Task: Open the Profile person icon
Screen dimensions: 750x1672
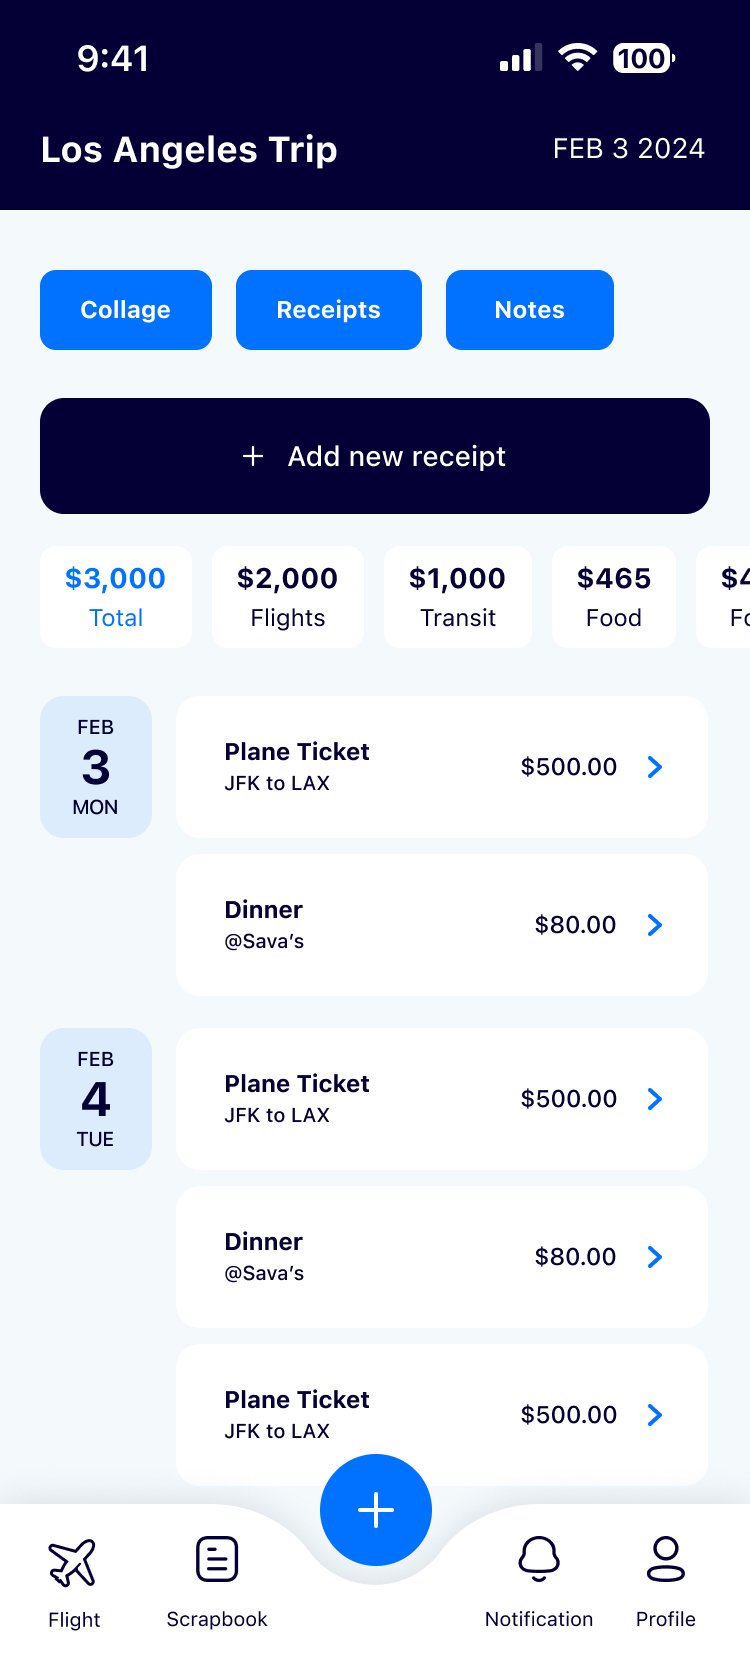Action: click(666, 1560)
